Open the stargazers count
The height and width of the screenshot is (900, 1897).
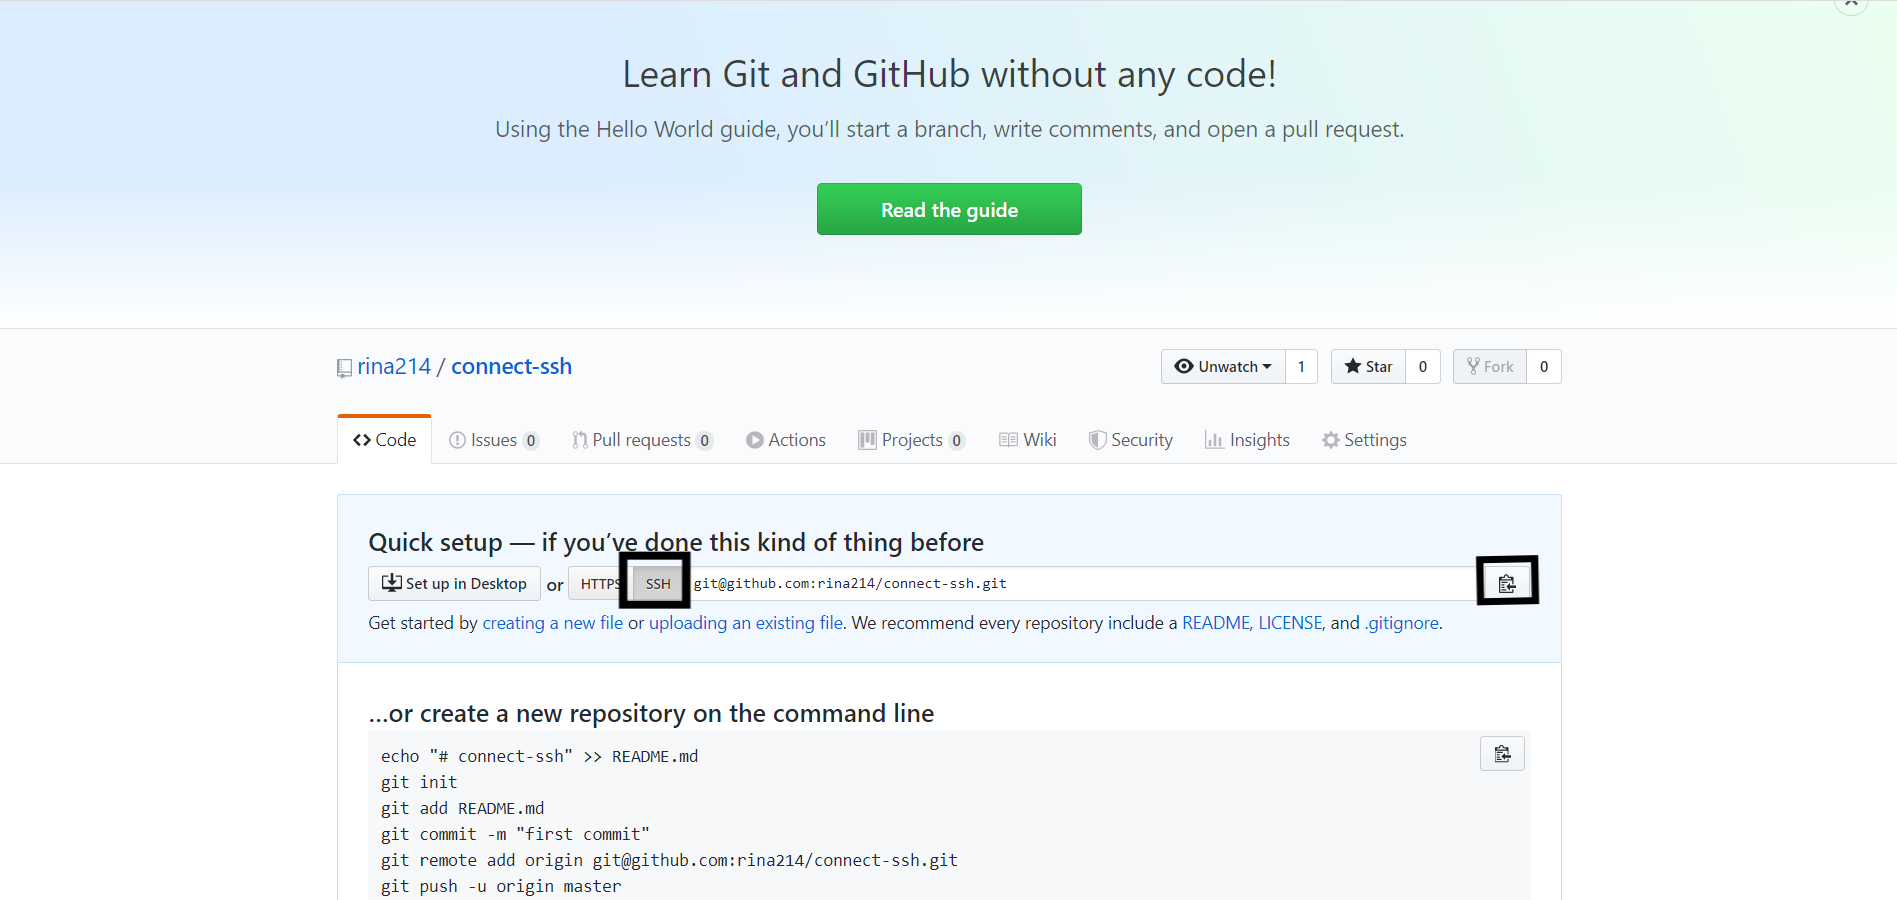pyautogui.click(x=1423, y=367)
